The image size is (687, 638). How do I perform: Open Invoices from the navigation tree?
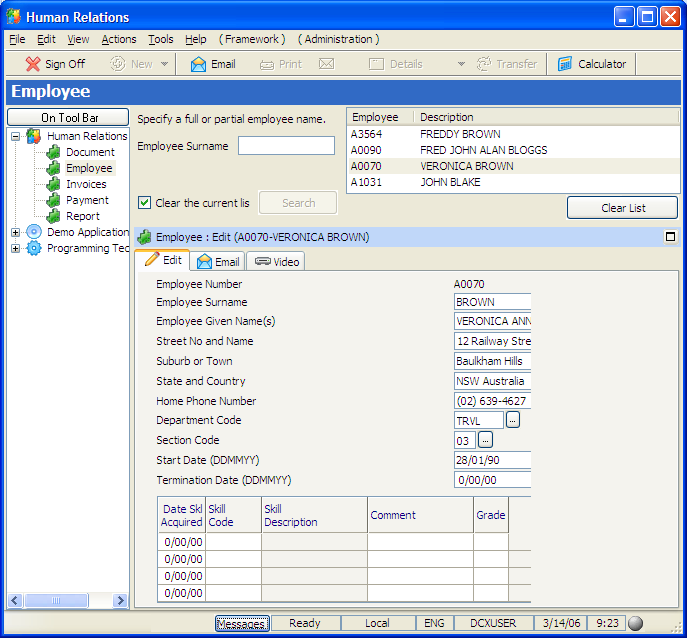pyautogui.click(x=86, y=184)
